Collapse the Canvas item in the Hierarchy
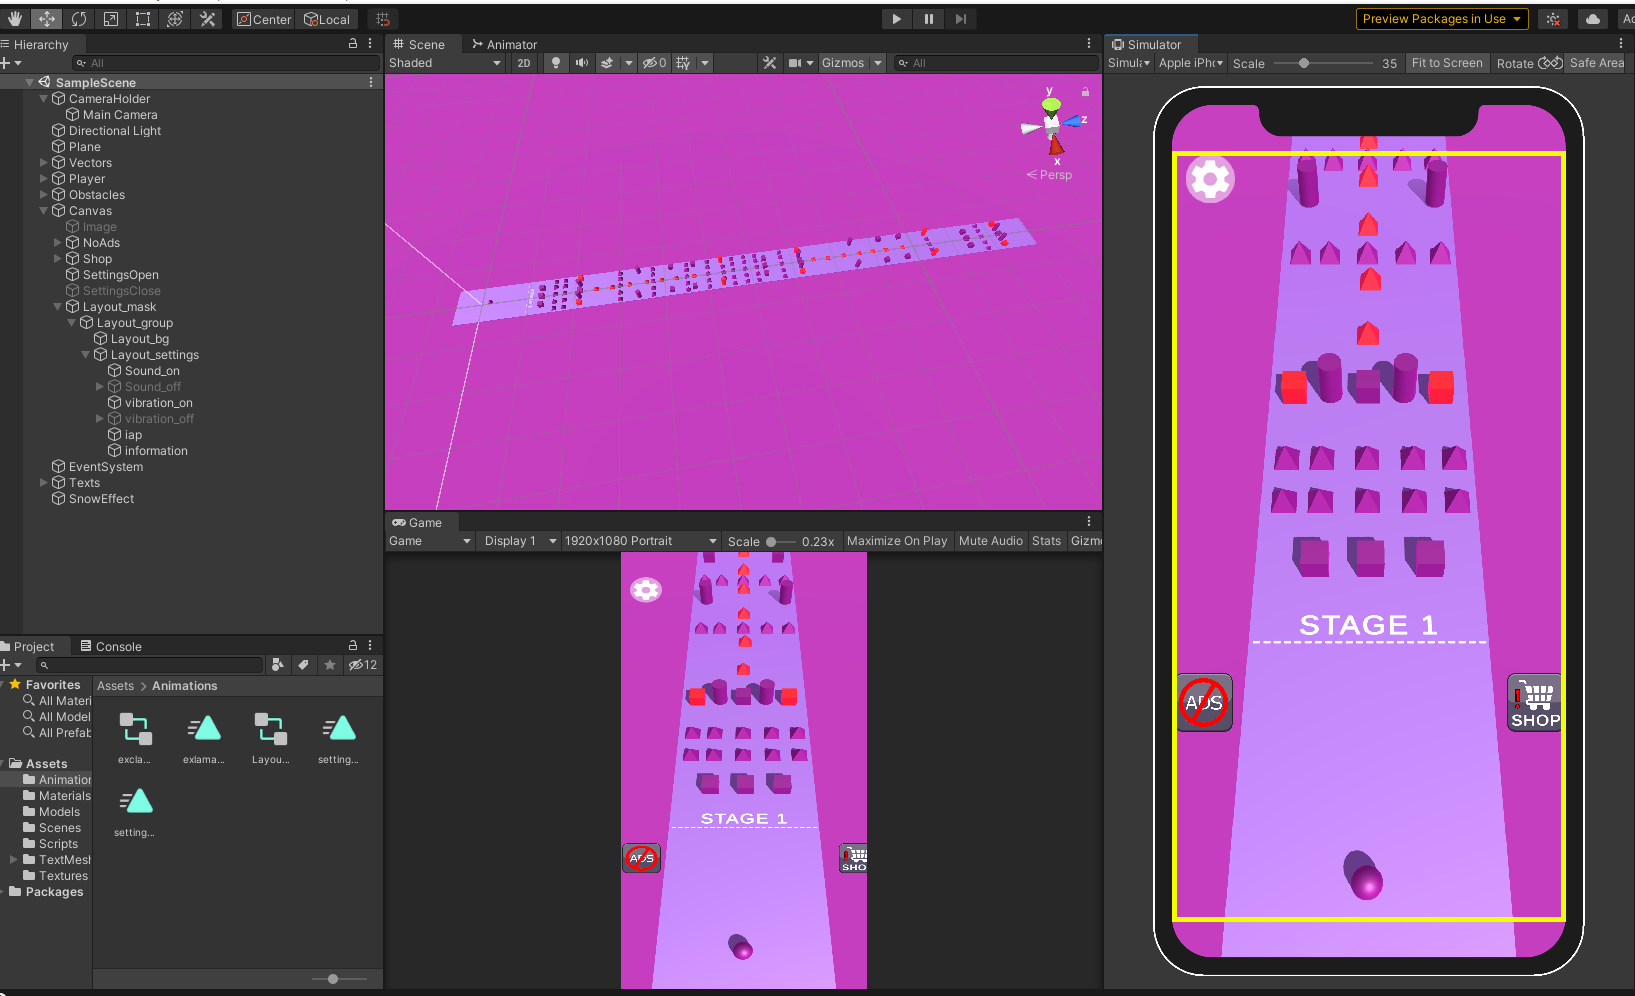Viewport: 1635px width, 996px height. point(43,210)
